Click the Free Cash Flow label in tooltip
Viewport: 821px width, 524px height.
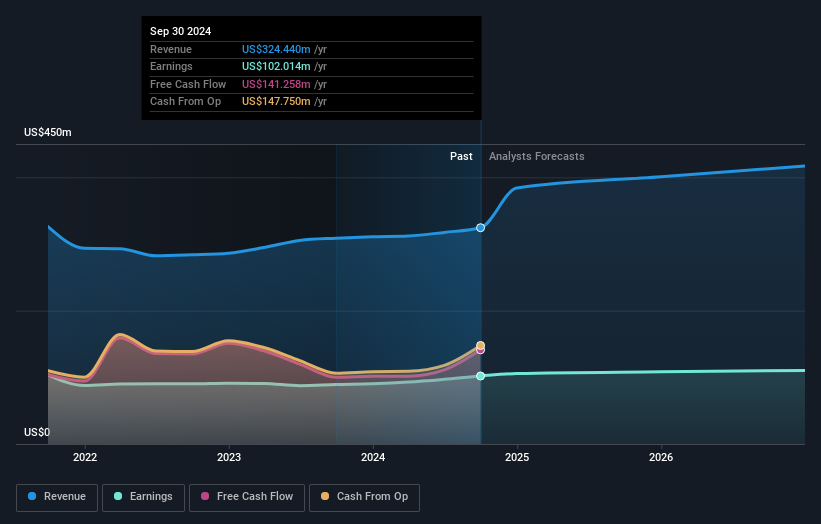(x=188, y=84)
